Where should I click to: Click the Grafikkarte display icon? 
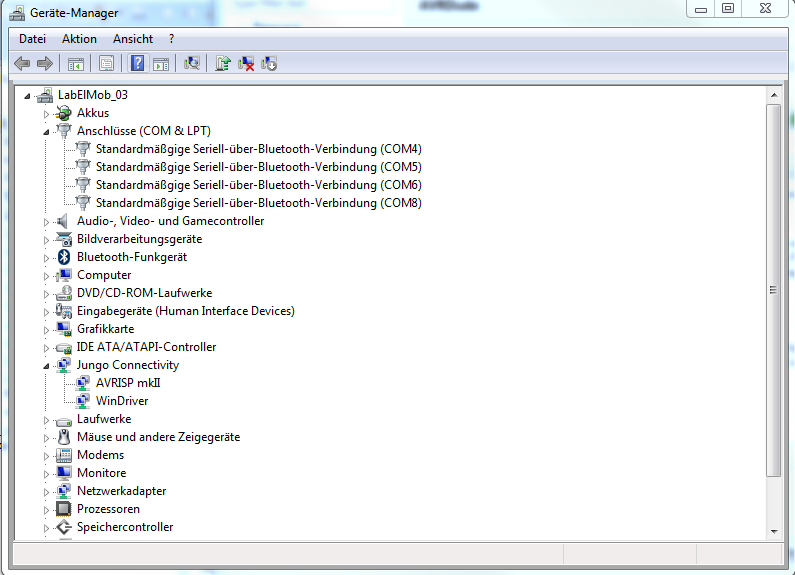click(64, 329)
